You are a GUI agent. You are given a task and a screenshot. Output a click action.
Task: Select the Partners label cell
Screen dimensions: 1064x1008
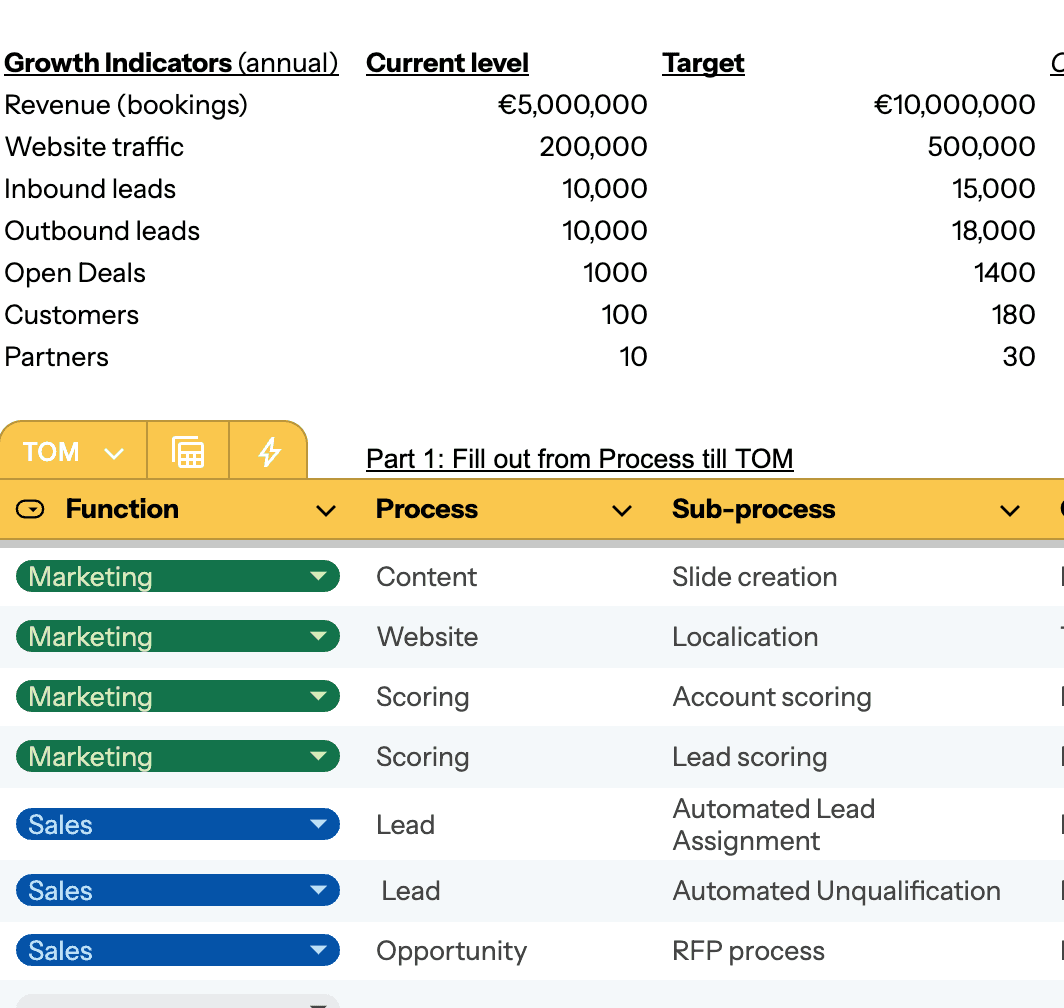(x=56, y=357)
